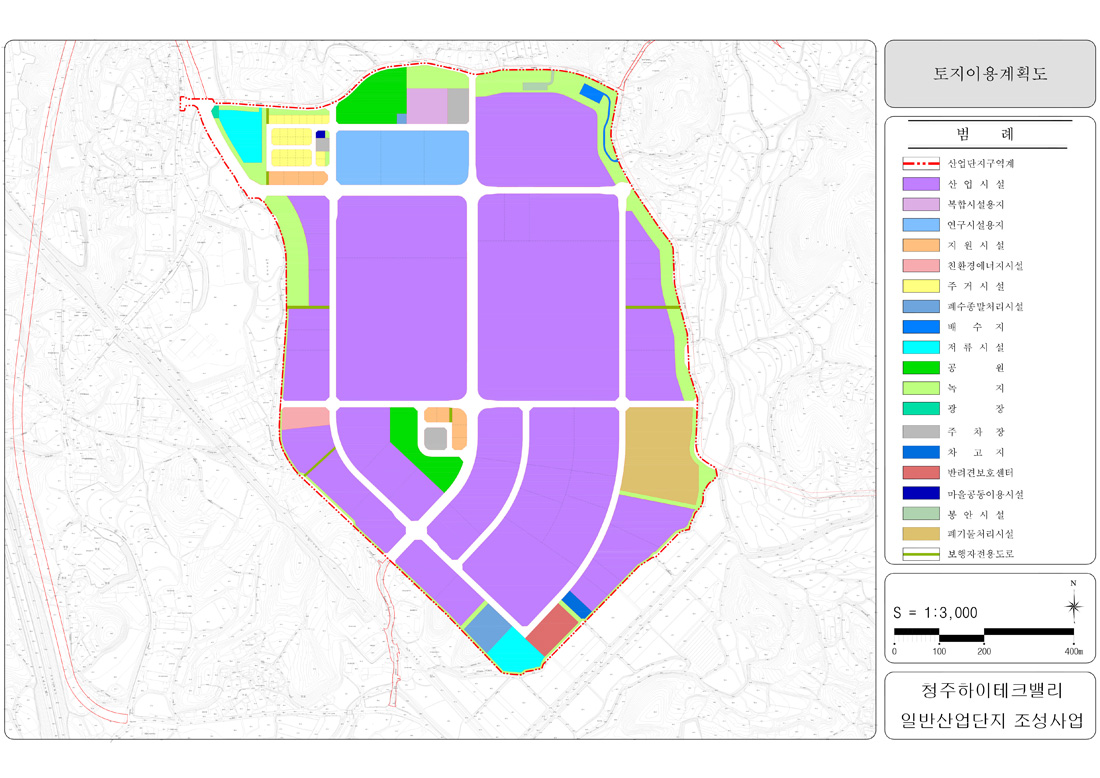The width and height of the screenshot is (1100, 778).
Task: Click the north arrow compass symbol
Action: (x=1073, y=605)
